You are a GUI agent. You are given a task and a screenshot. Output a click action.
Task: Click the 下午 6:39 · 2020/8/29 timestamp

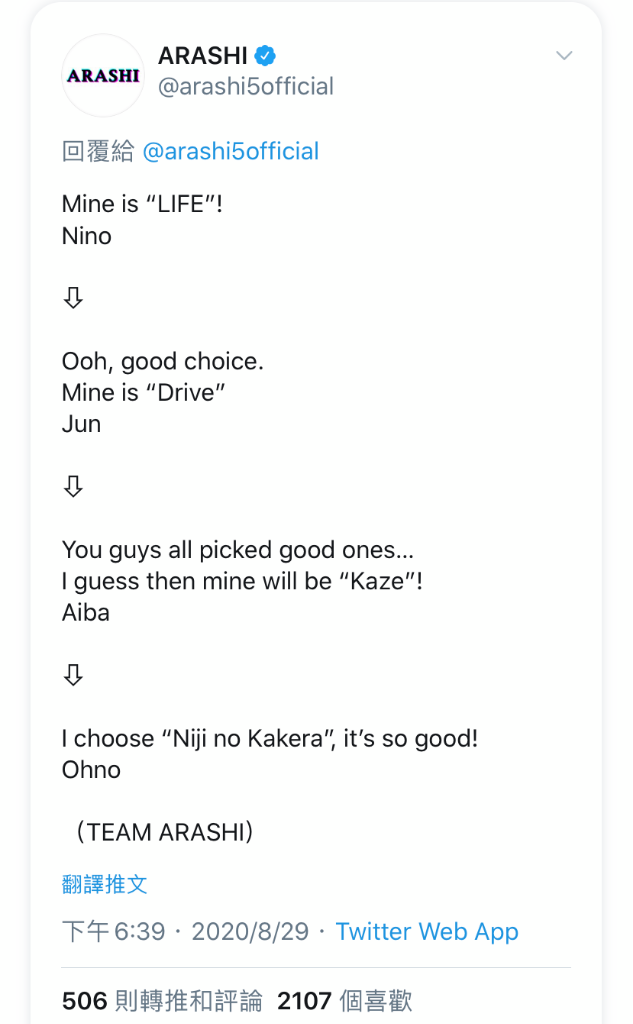point(186,932)
